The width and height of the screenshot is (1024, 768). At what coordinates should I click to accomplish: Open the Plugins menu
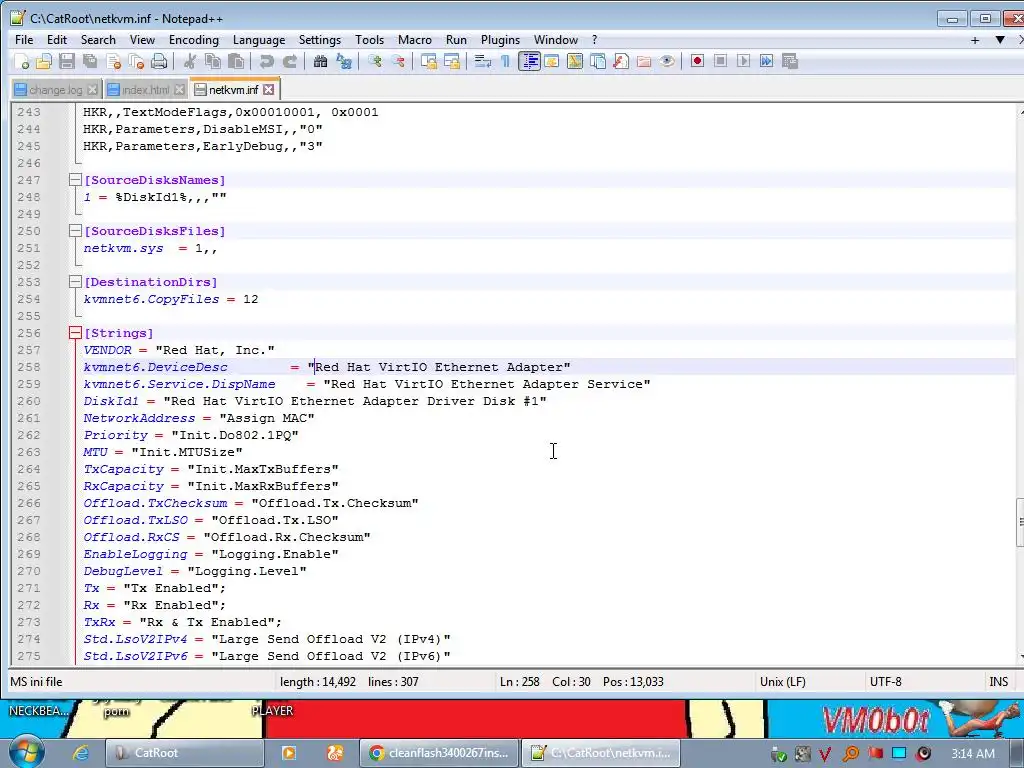click(x=500, y=40)
